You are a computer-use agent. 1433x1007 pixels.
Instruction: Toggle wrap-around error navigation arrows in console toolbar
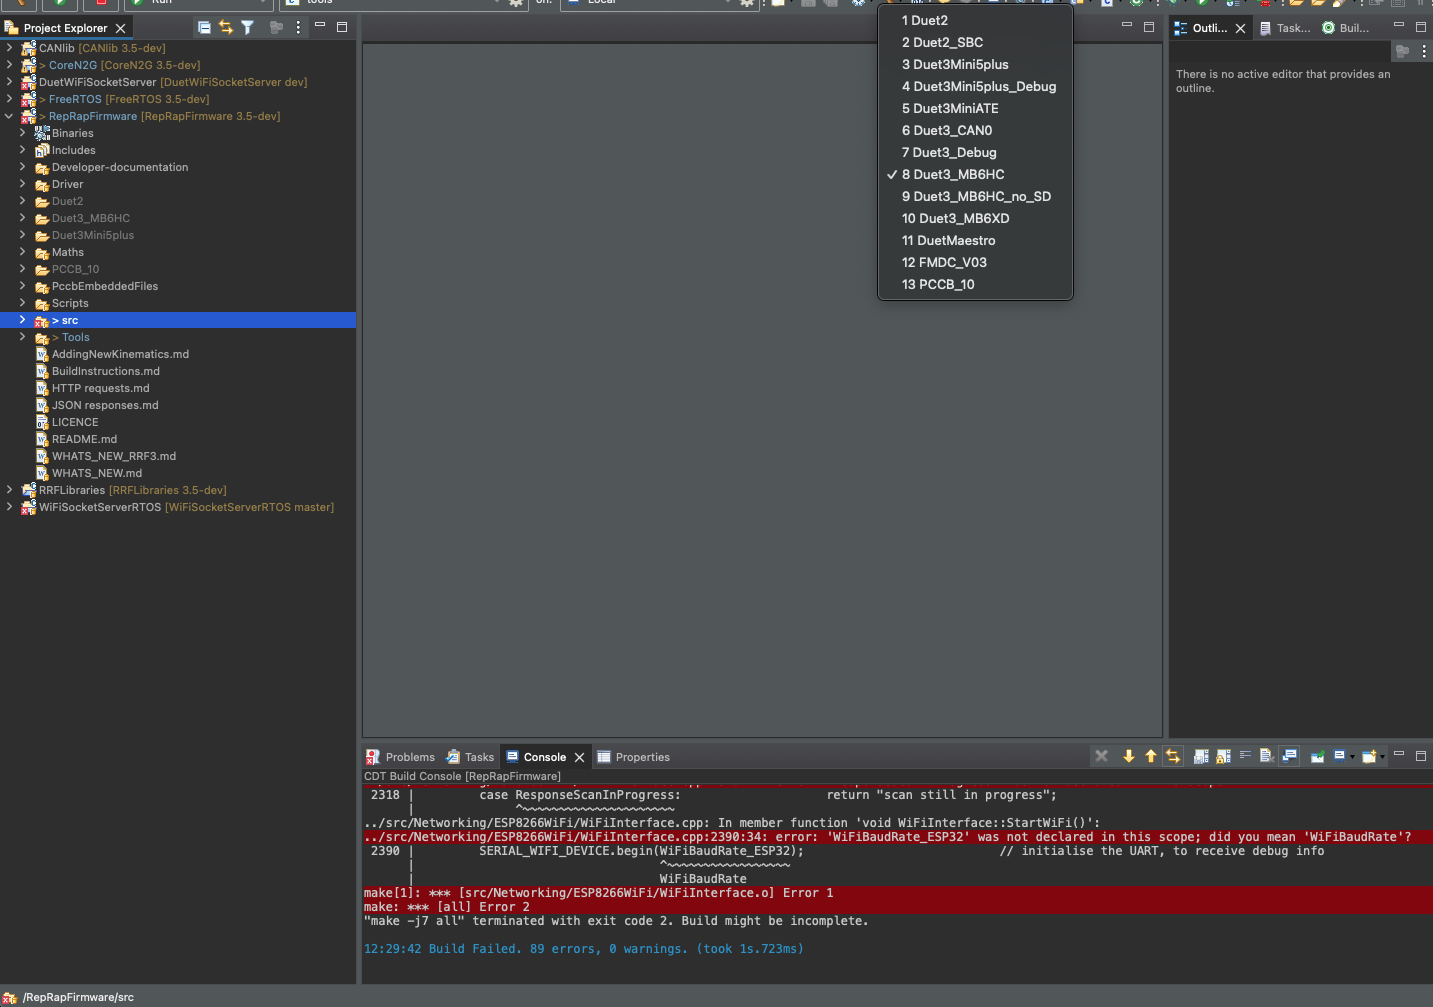[1173, 756]
